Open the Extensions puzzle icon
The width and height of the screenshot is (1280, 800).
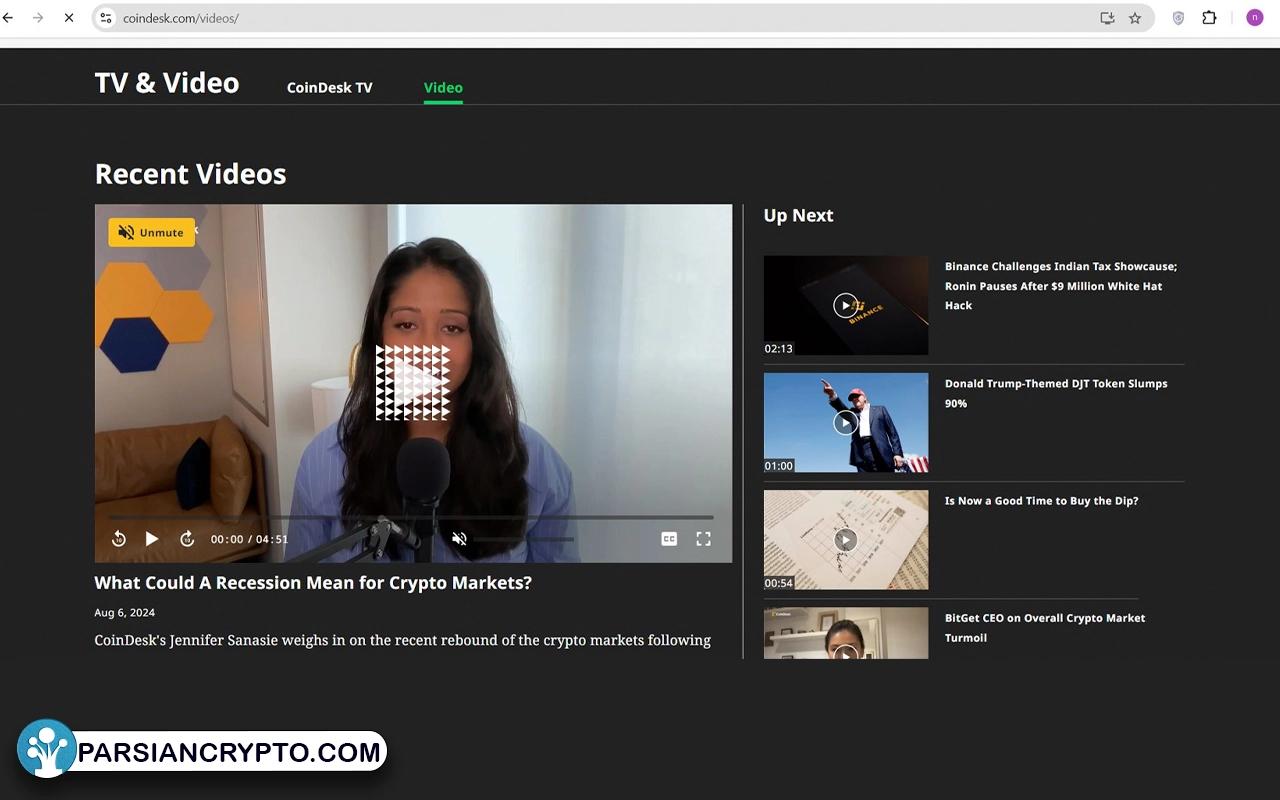tap(1209, 18)
